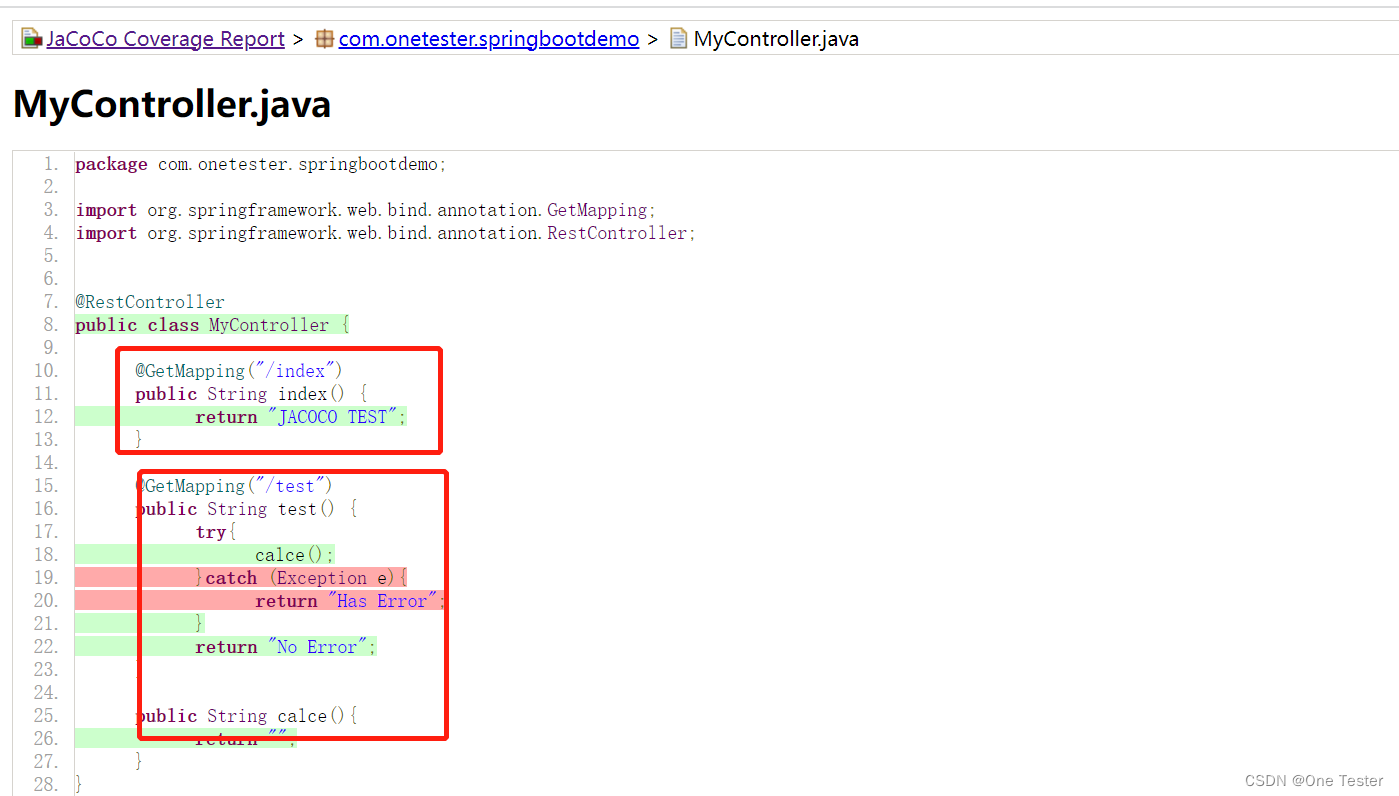
Task: Click line number 19
Action: point(46,578)
